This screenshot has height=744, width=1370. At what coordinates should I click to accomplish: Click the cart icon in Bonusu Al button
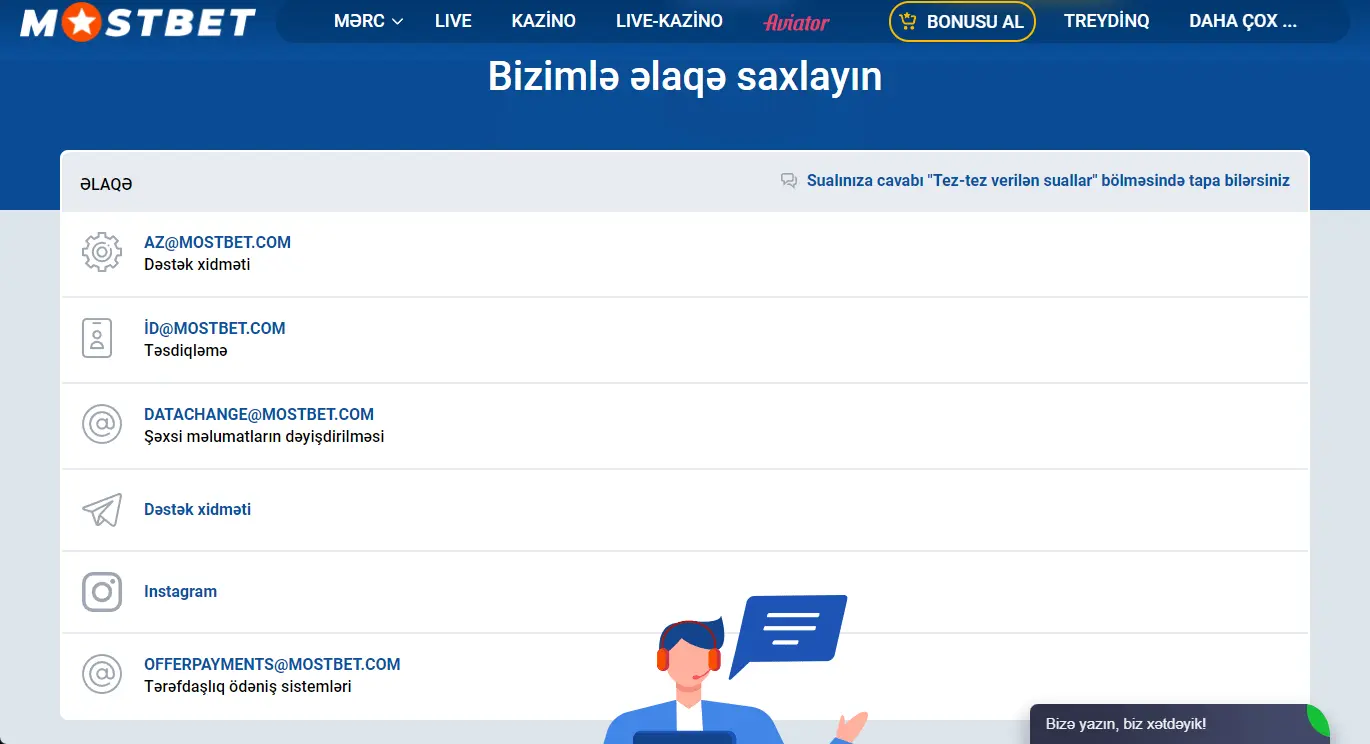(908, 20)
